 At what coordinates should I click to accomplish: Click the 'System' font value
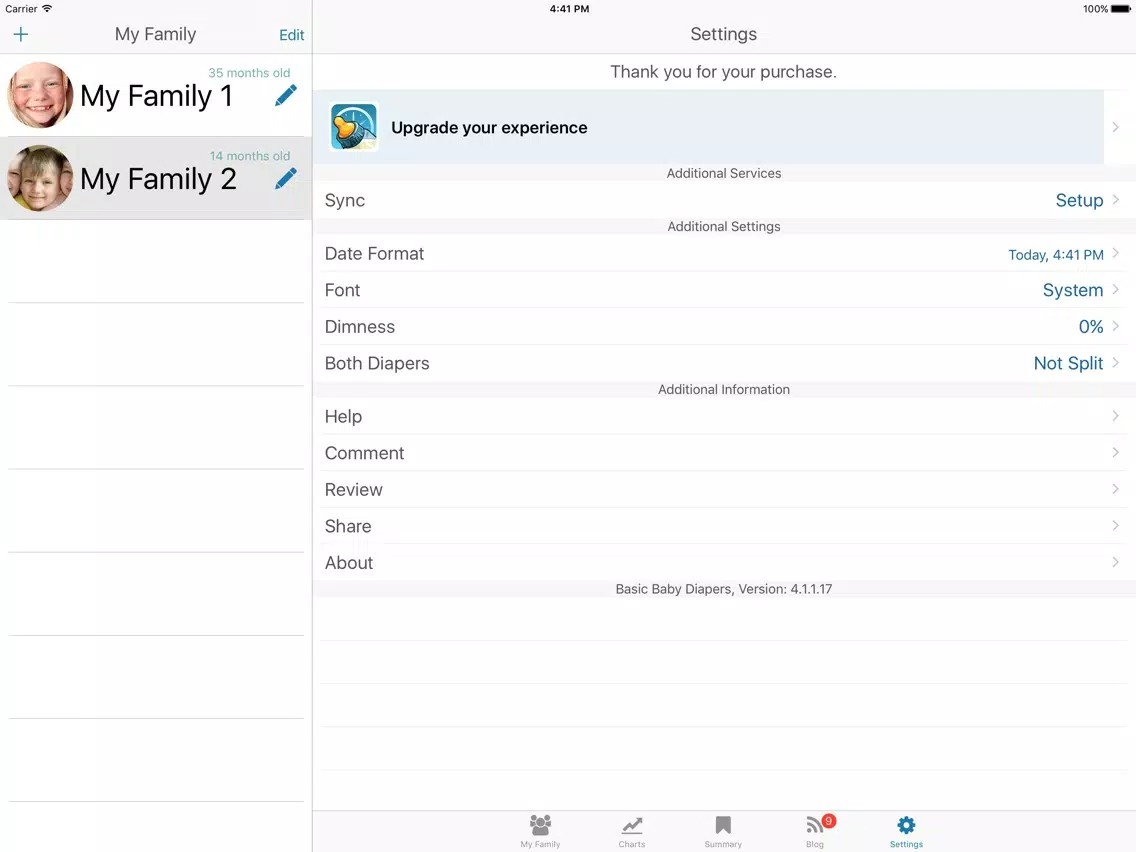tap(1072, 290)
